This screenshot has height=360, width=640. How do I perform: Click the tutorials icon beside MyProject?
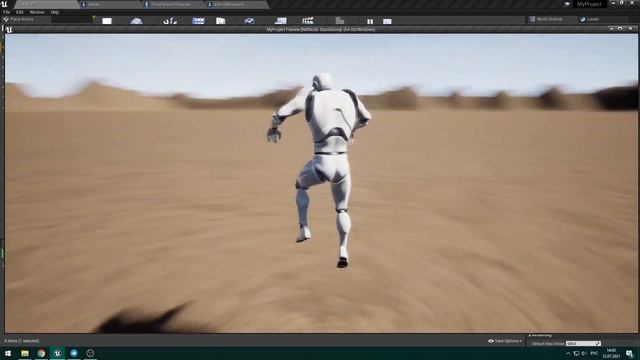[567, 4]
